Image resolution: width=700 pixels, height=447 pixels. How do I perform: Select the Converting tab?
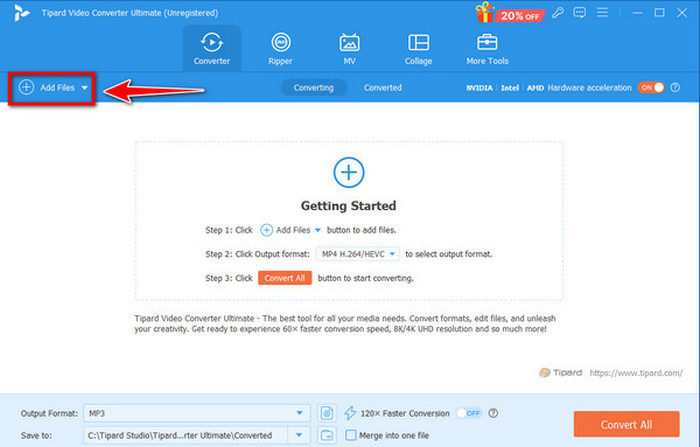point(313,88)
